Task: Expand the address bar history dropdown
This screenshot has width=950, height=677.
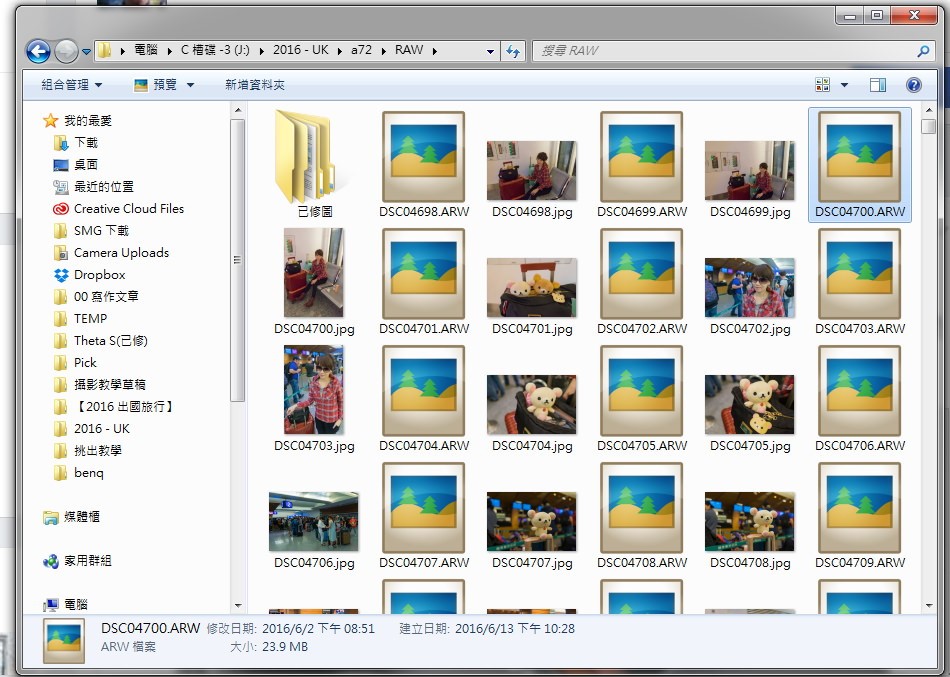Action: (490, 51)
